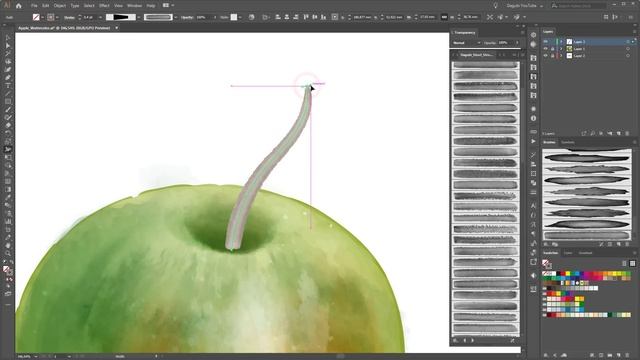Image resolution: width=640 pixels, height=360 pixels.
Task: Hide Layer 1 with eye icon
Action: [546, 49]
